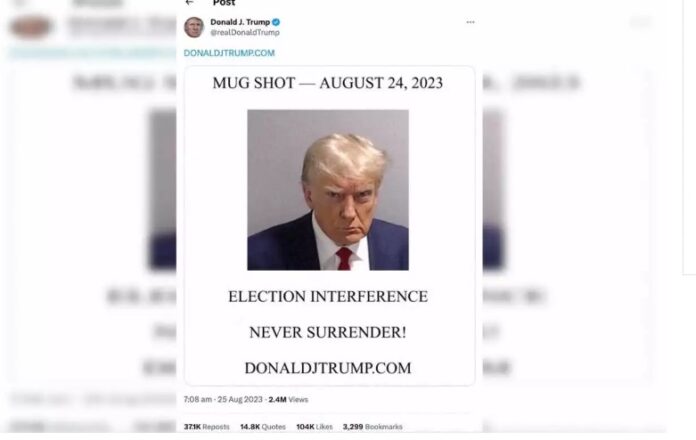Open the 7:08 am 25 Aug 2023 timestamp
Screen dimensions: 696x440
point(223,399)
